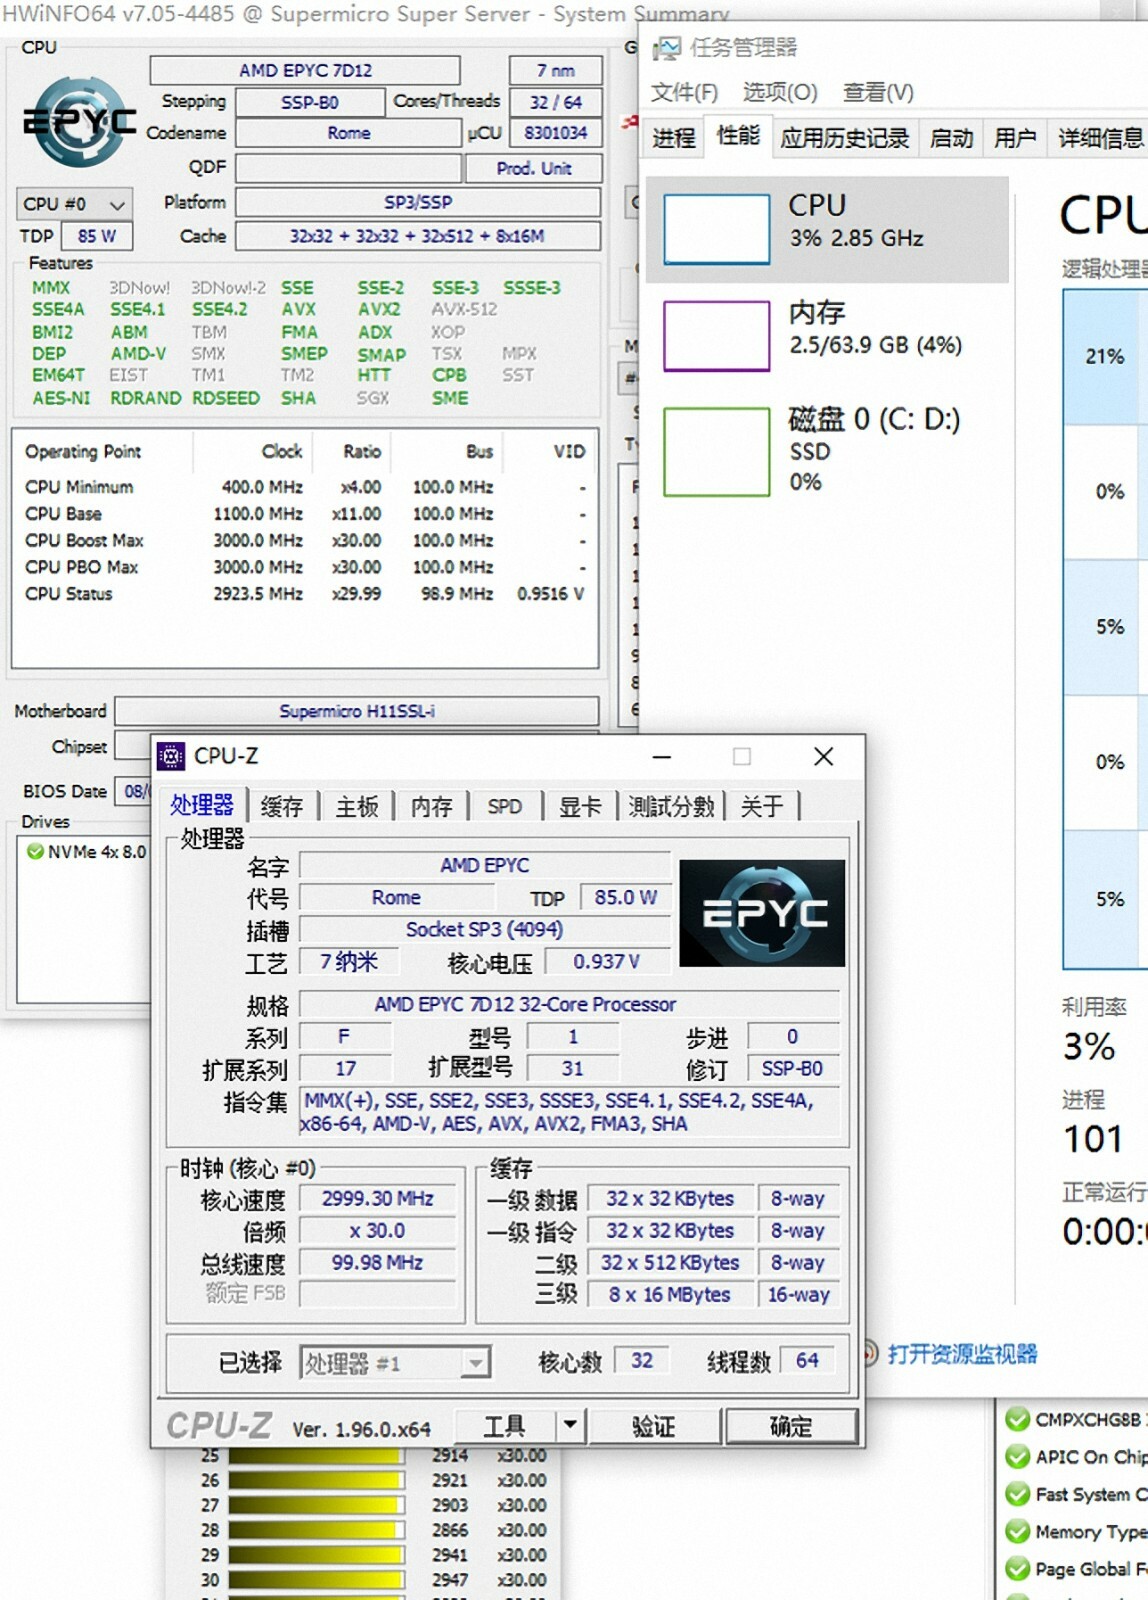This screenshot has height=1600, width=1148.
Task: Click green check icon next to CMPXCHG8B
Action: pyautogui.click(x=1018, y=1419)
